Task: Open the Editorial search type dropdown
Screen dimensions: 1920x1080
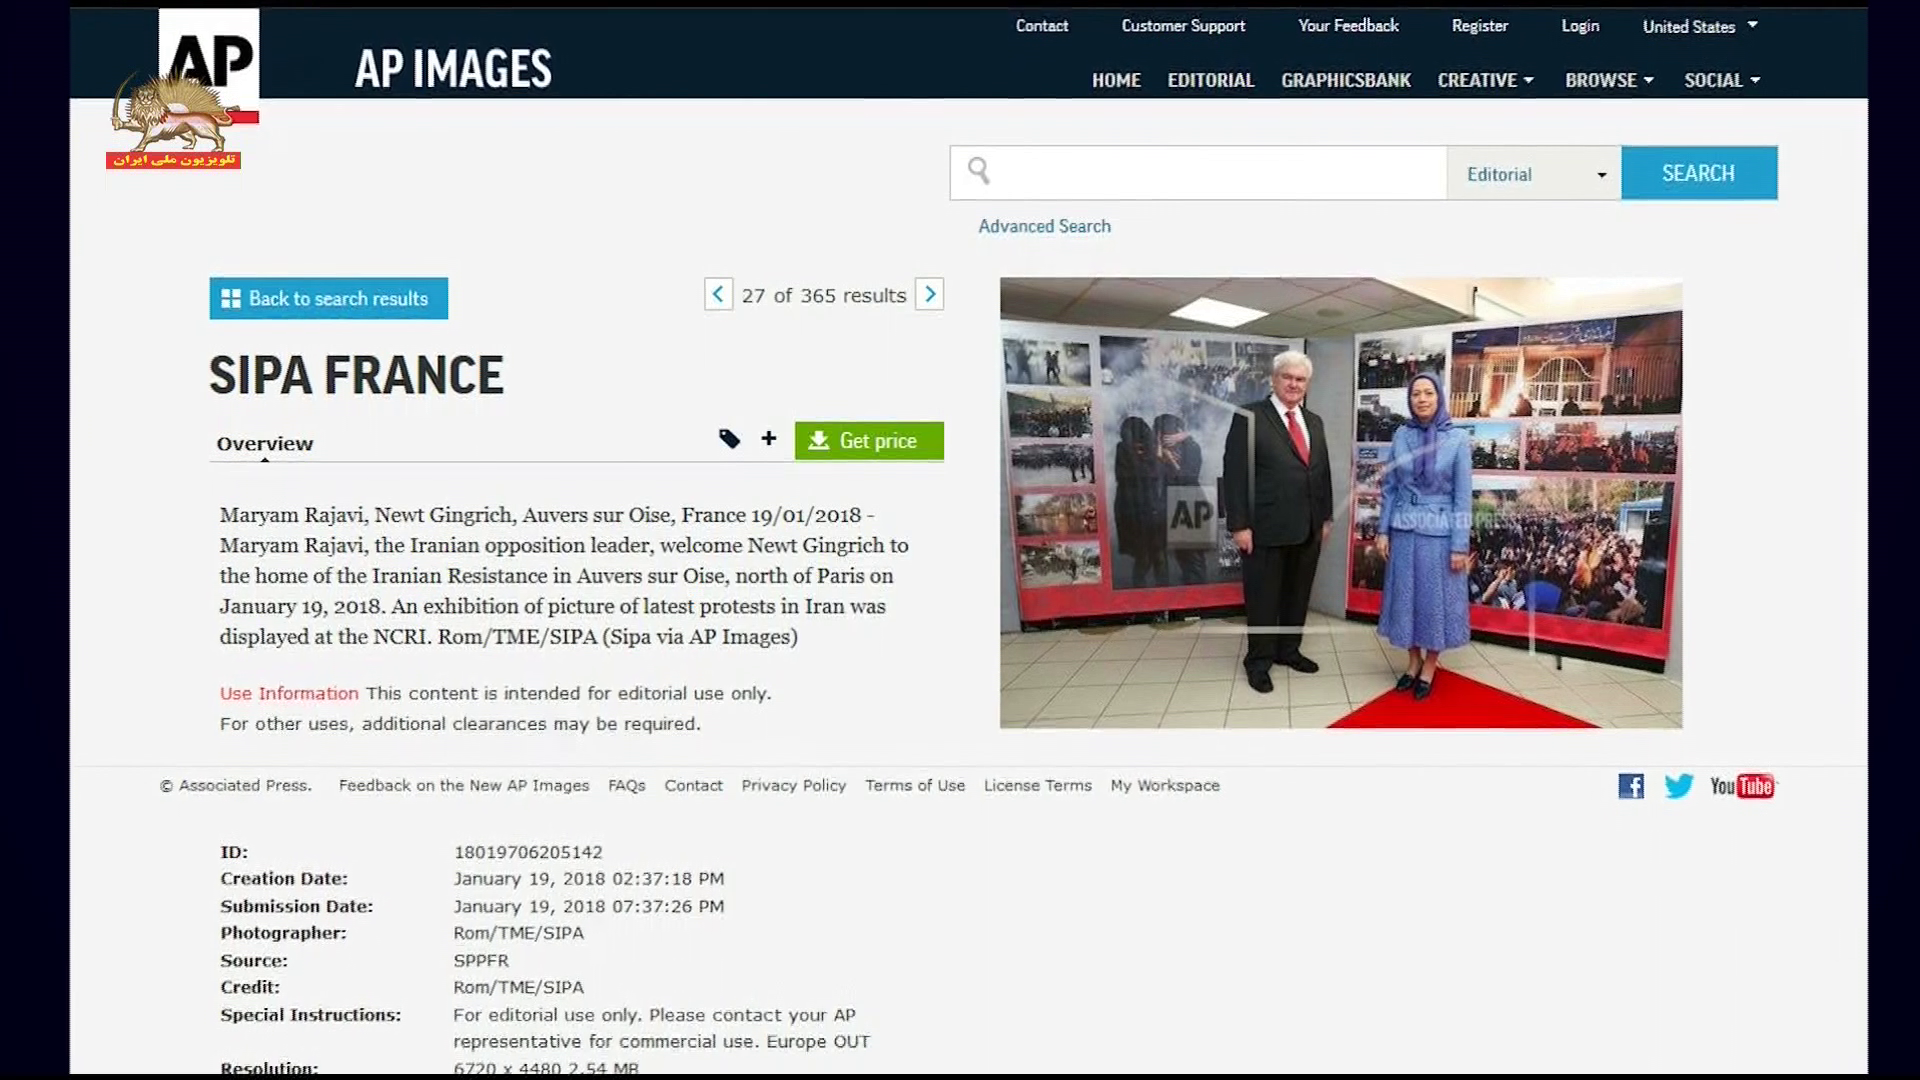Action: [x=1534, y=174]
